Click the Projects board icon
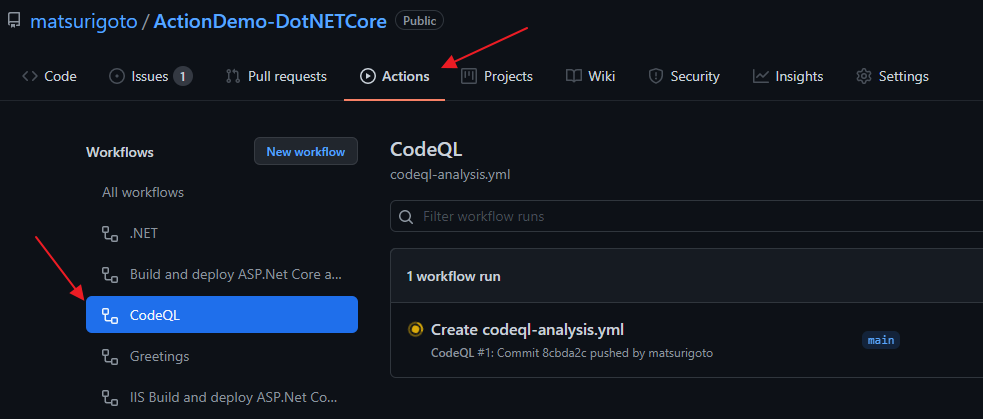The height and width of the screenshot is (419, 983). click(x=469, y=77)
